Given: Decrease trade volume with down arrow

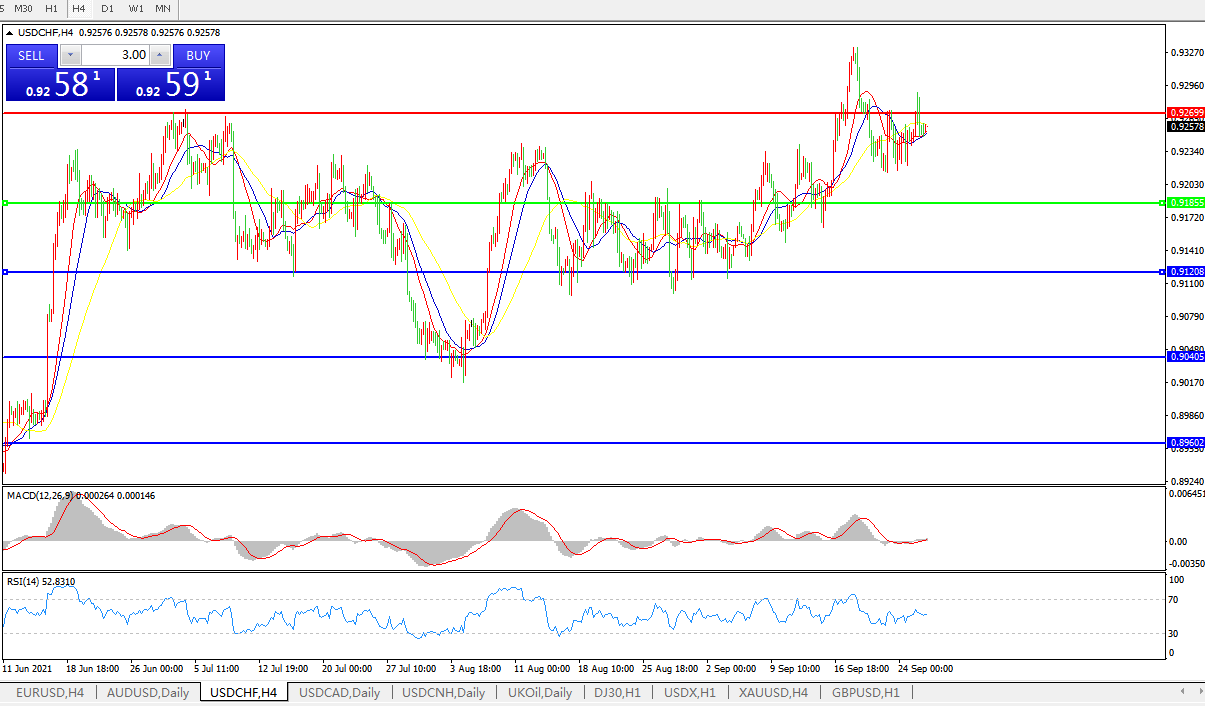Looking at the screenshot, I should point(70,56).
